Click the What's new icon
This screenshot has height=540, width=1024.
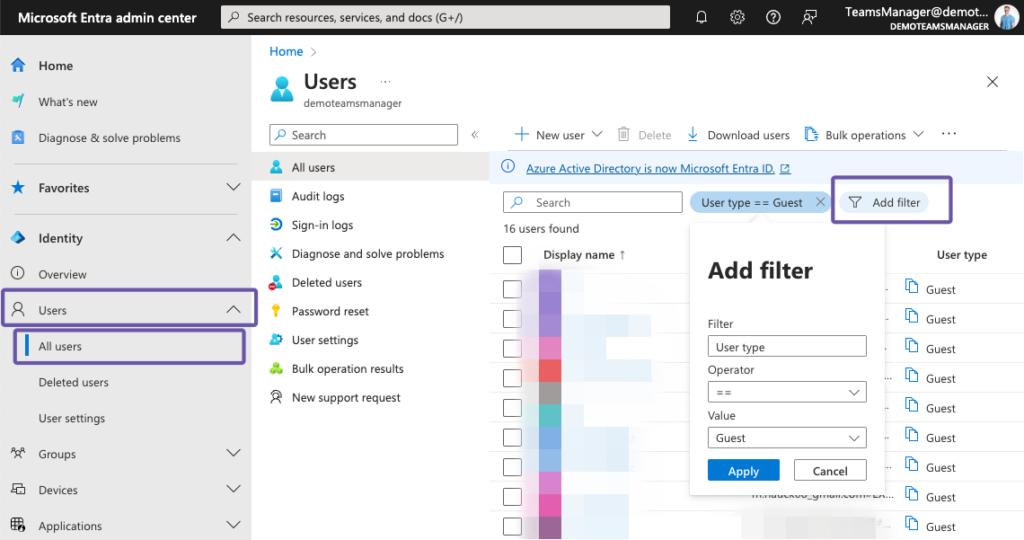[x=18, y=101]
